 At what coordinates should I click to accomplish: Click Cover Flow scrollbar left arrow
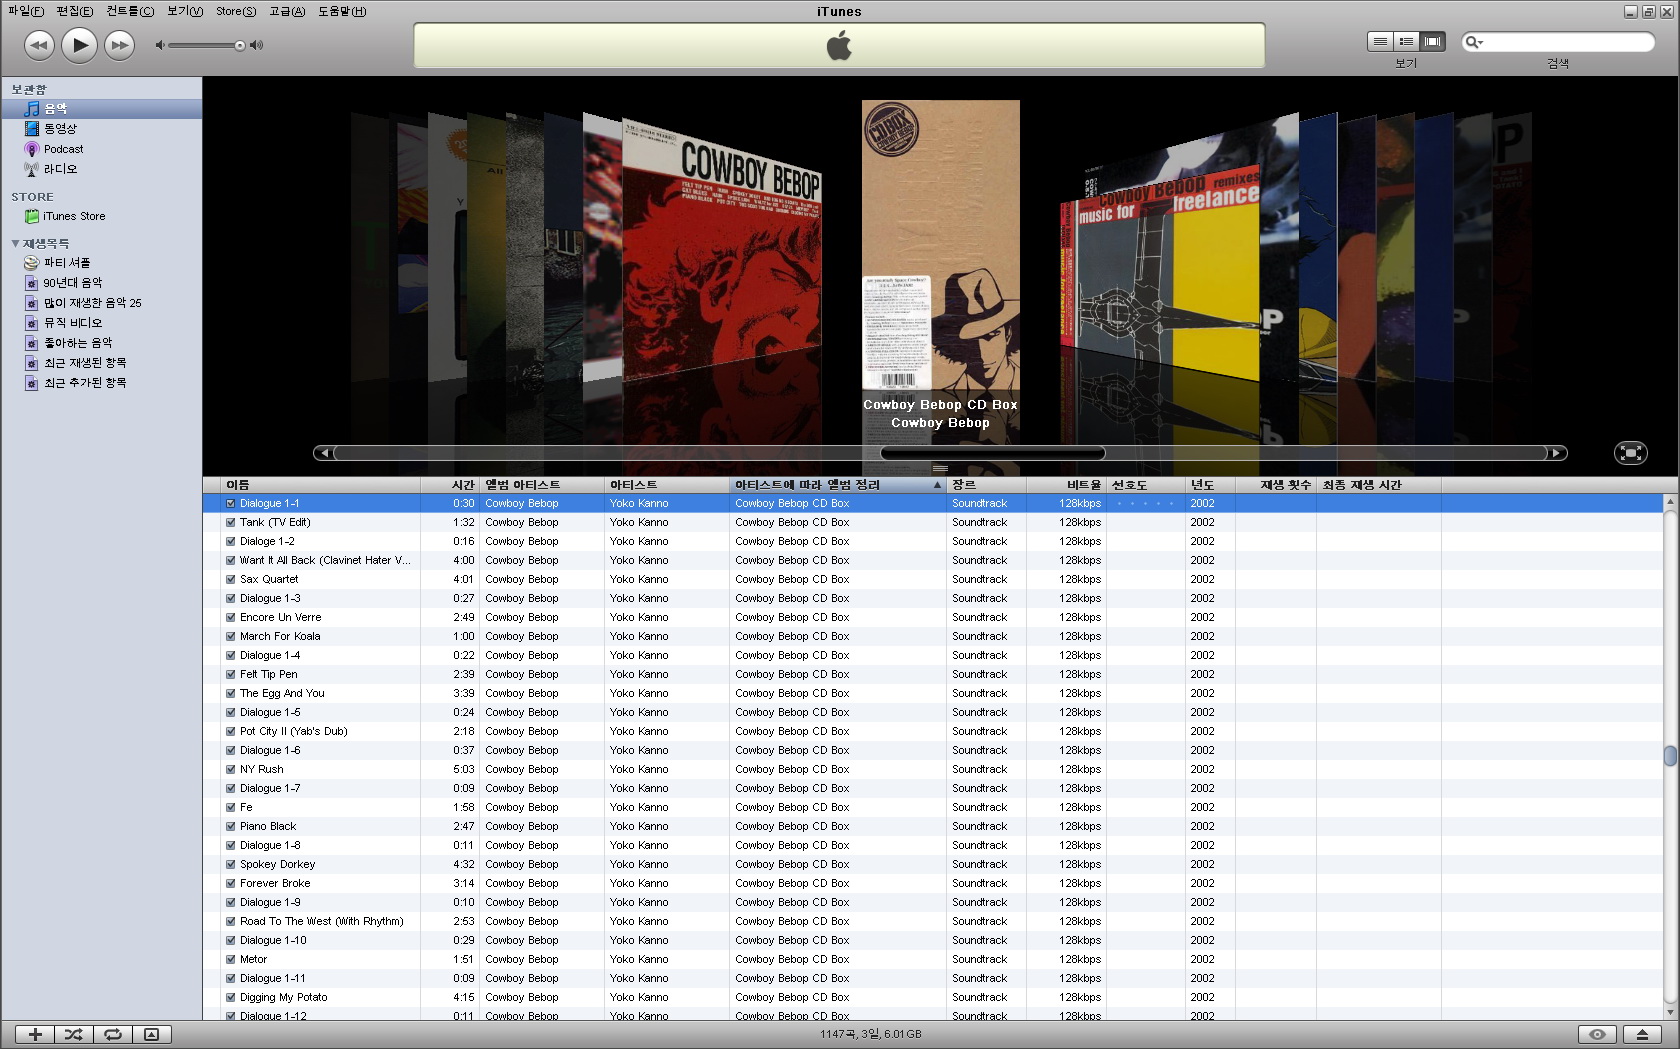(x=323, y=453)
